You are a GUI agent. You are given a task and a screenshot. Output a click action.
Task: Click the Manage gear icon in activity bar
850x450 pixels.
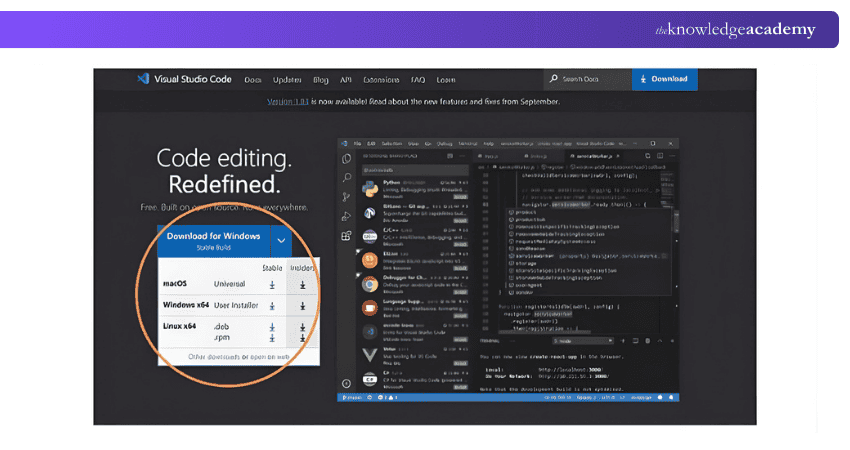pos(346,383)
